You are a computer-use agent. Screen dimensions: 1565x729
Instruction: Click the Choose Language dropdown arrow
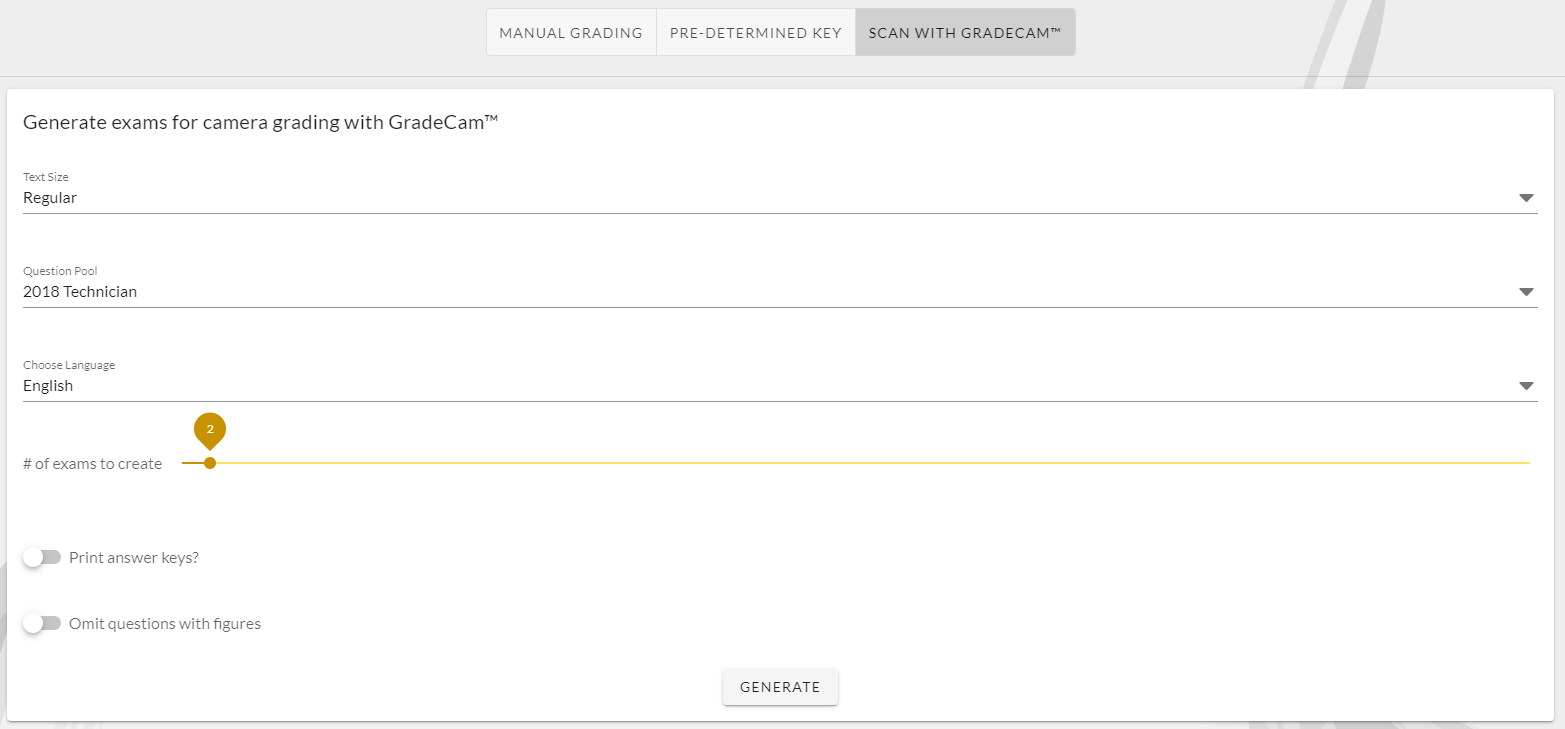[1526, 385]
